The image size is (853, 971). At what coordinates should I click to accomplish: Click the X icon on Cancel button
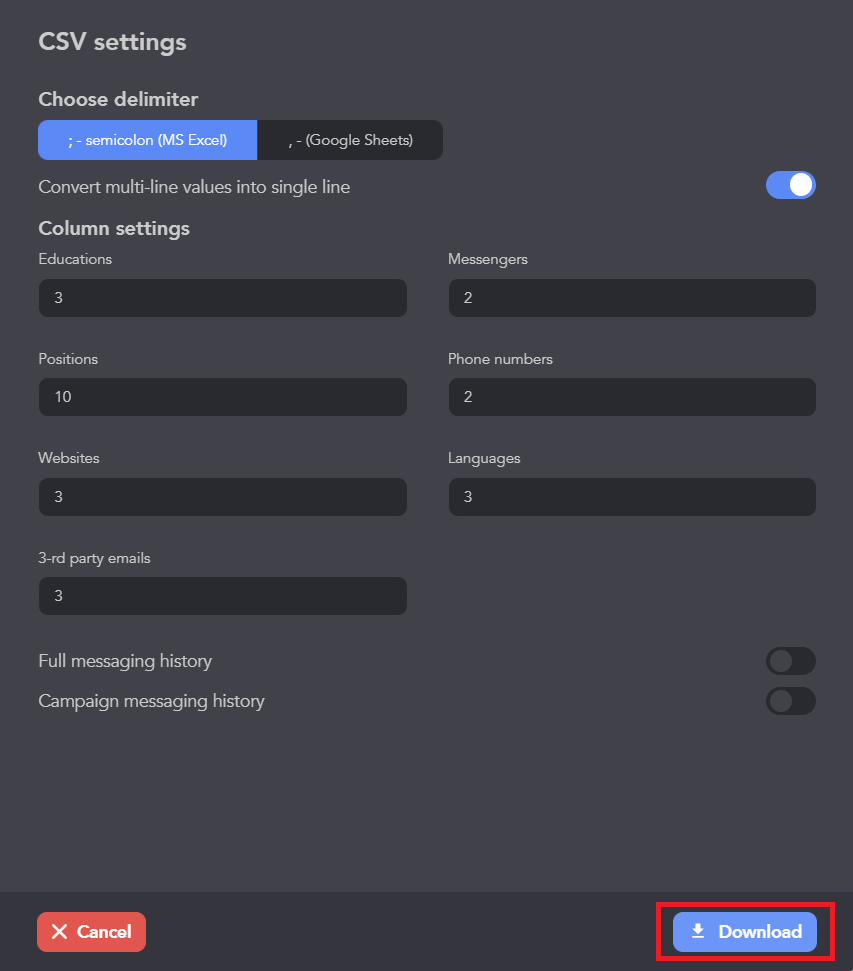(60, 932)
